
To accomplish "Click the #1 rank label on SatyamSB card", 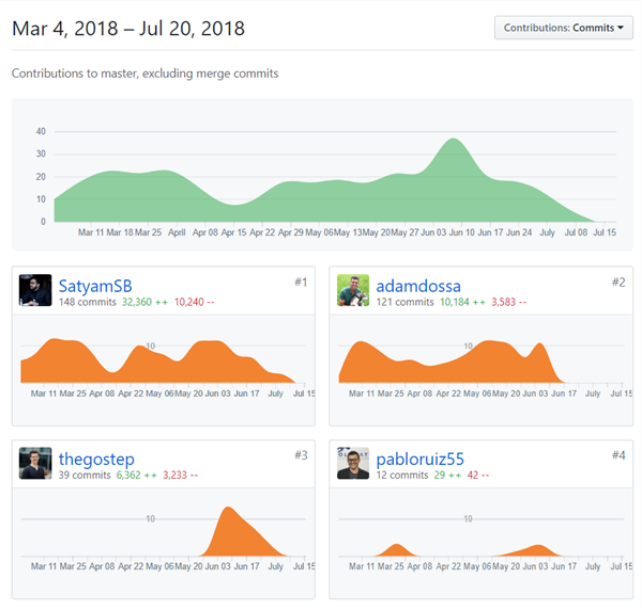I will click(301, 282).
